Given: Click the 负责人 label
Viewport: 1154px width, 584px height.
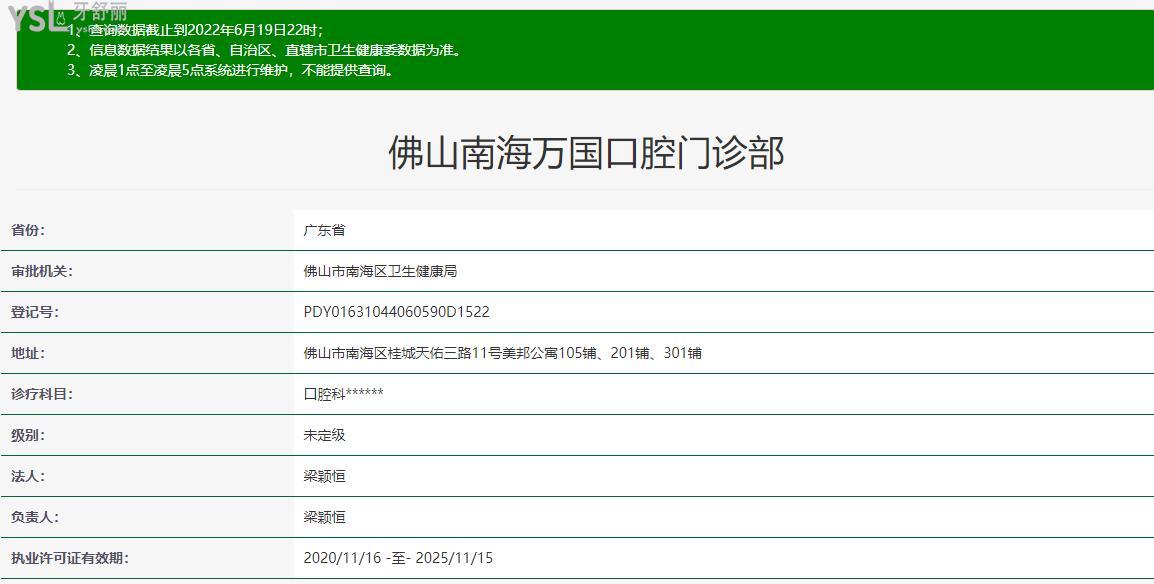Looking at the screenshot, I should 35,518.
